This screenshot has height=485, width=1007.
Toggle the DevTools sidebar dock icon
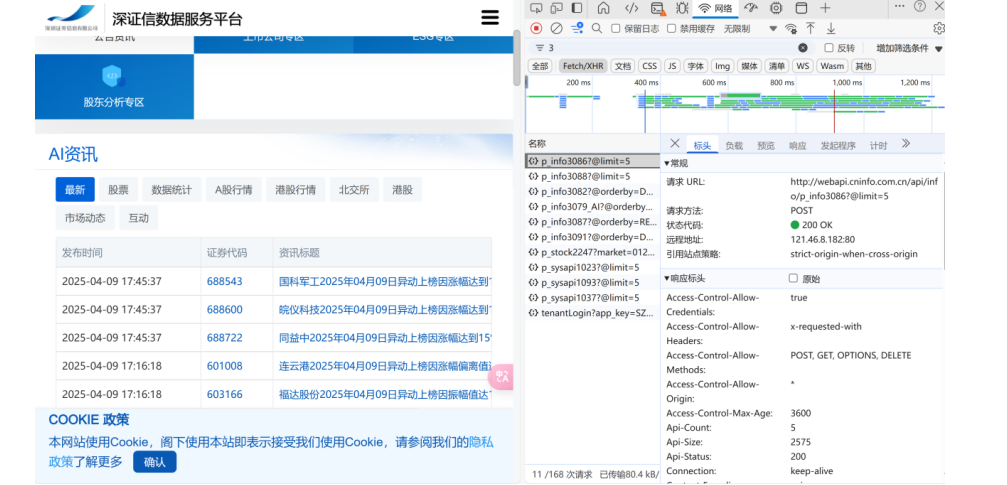click(577, 8)
